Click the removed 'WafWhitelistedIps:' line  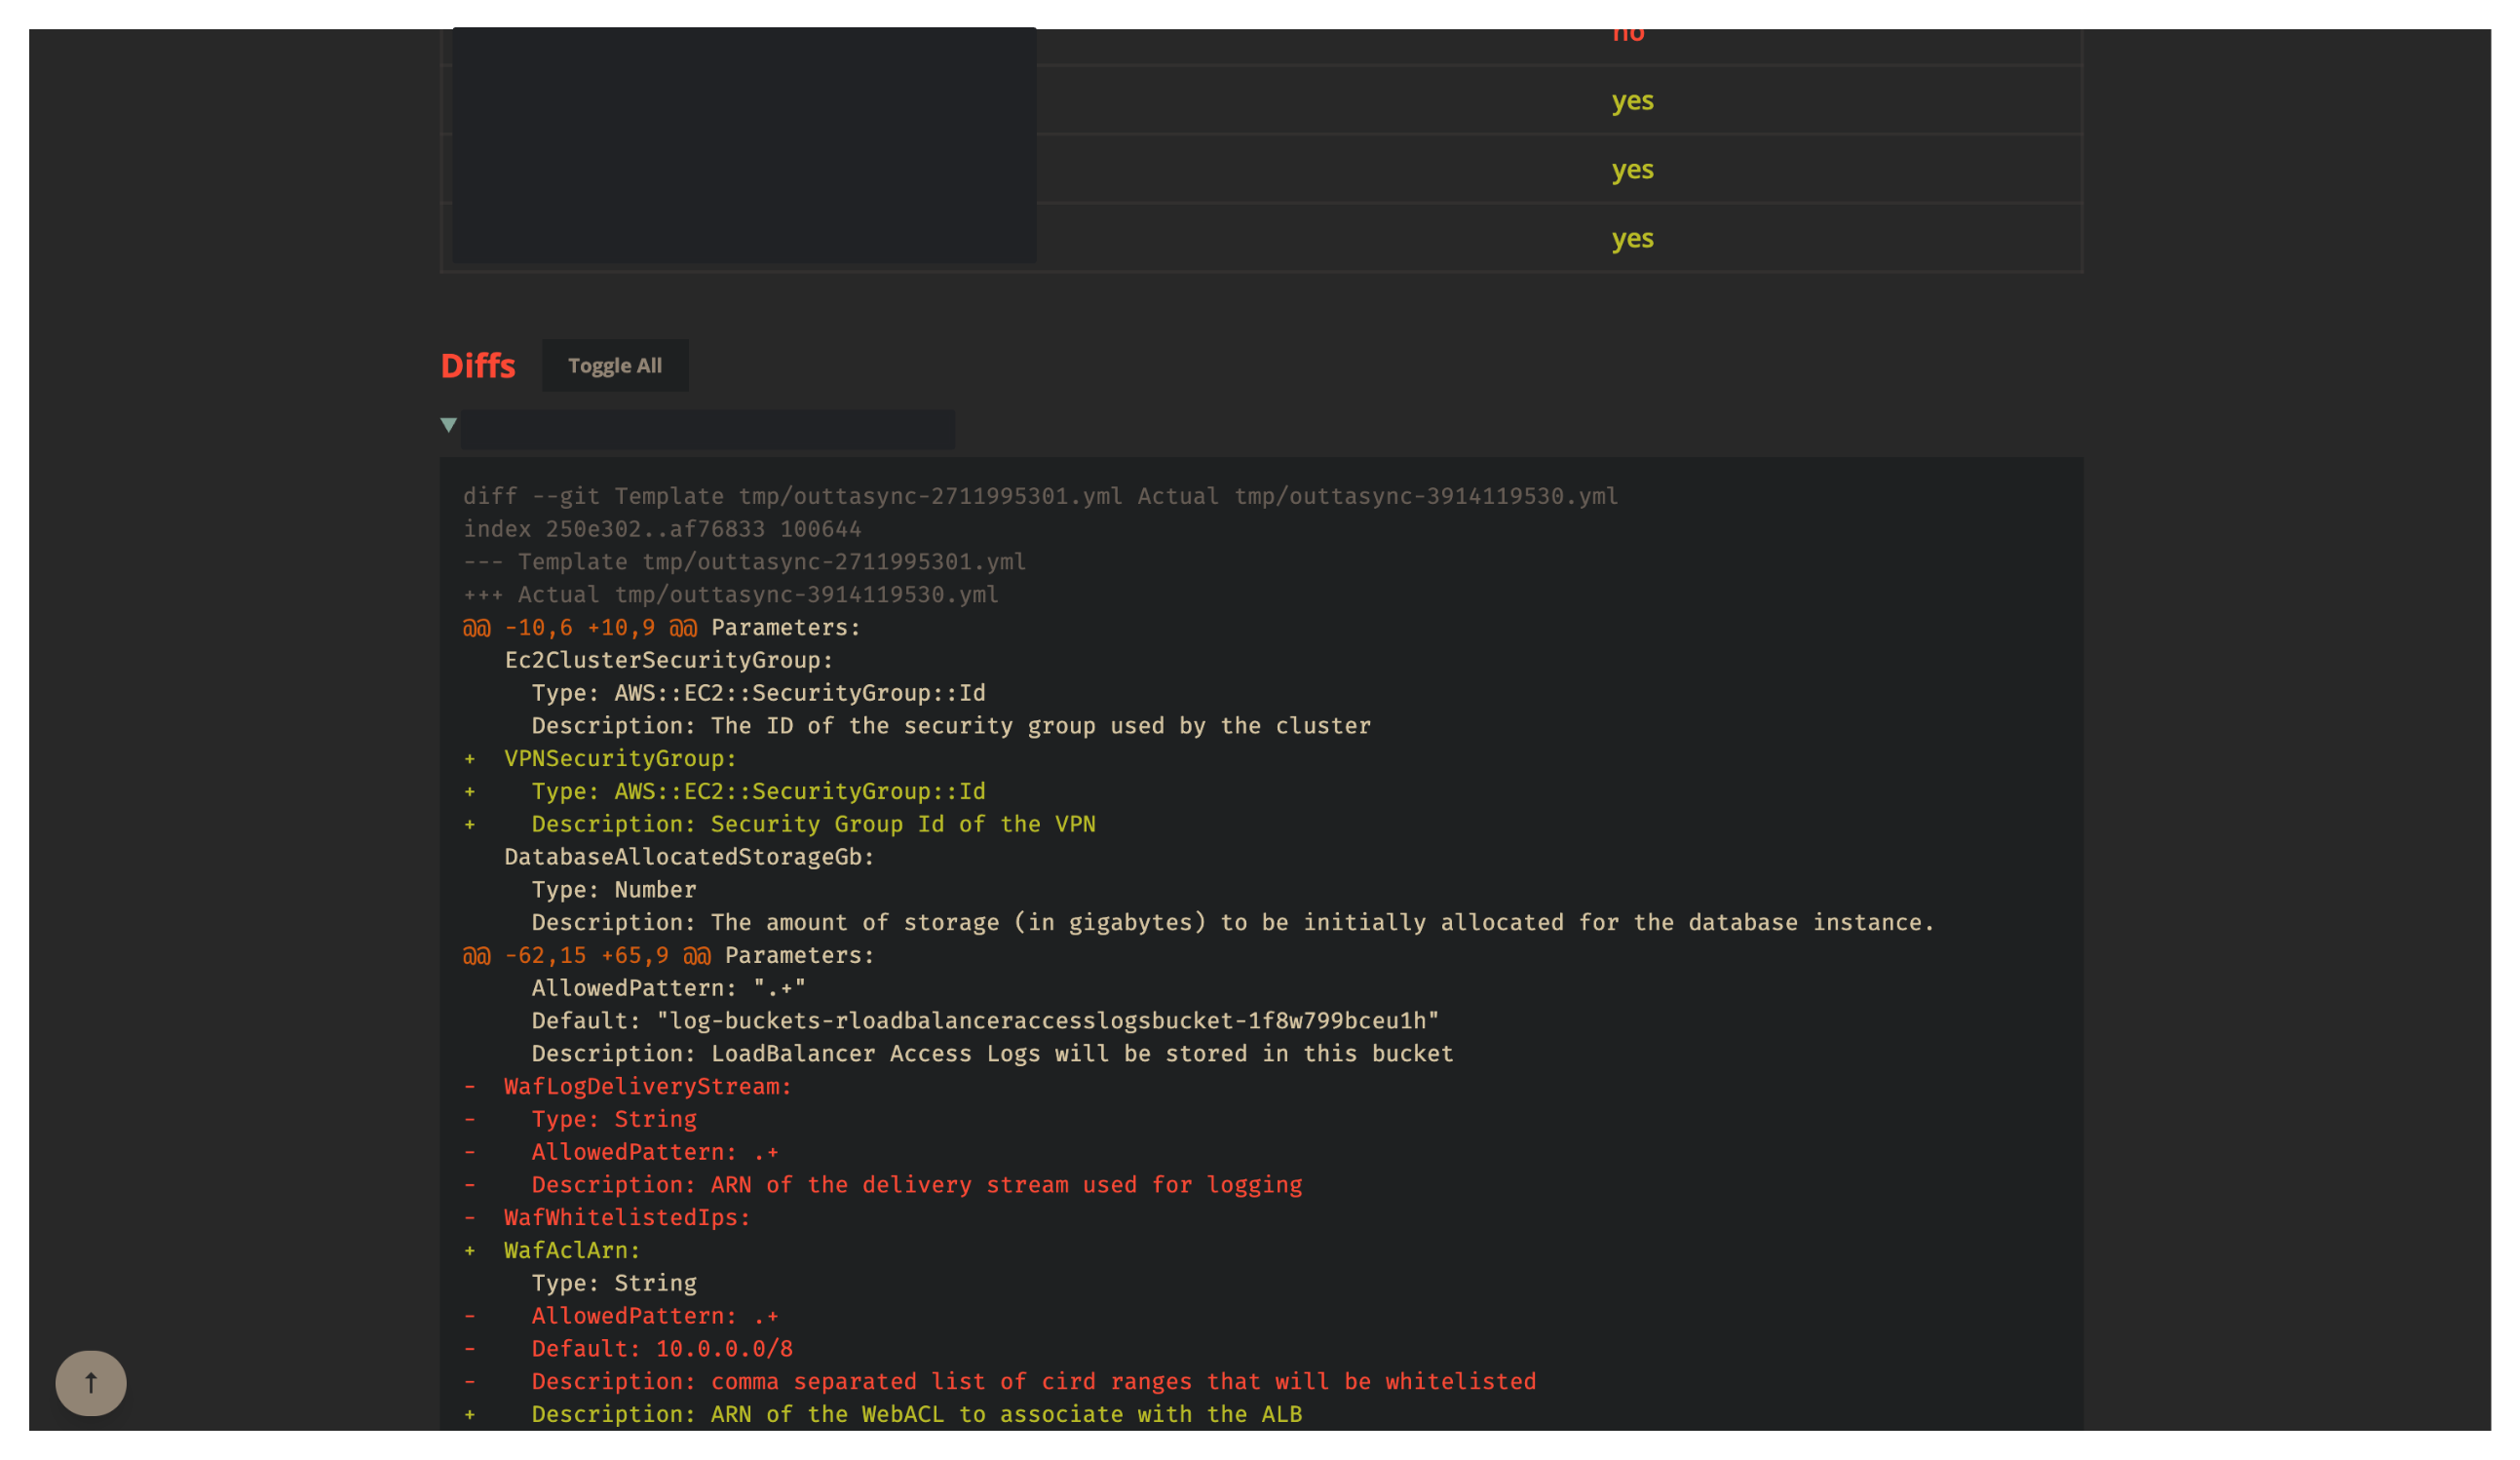627,1217
